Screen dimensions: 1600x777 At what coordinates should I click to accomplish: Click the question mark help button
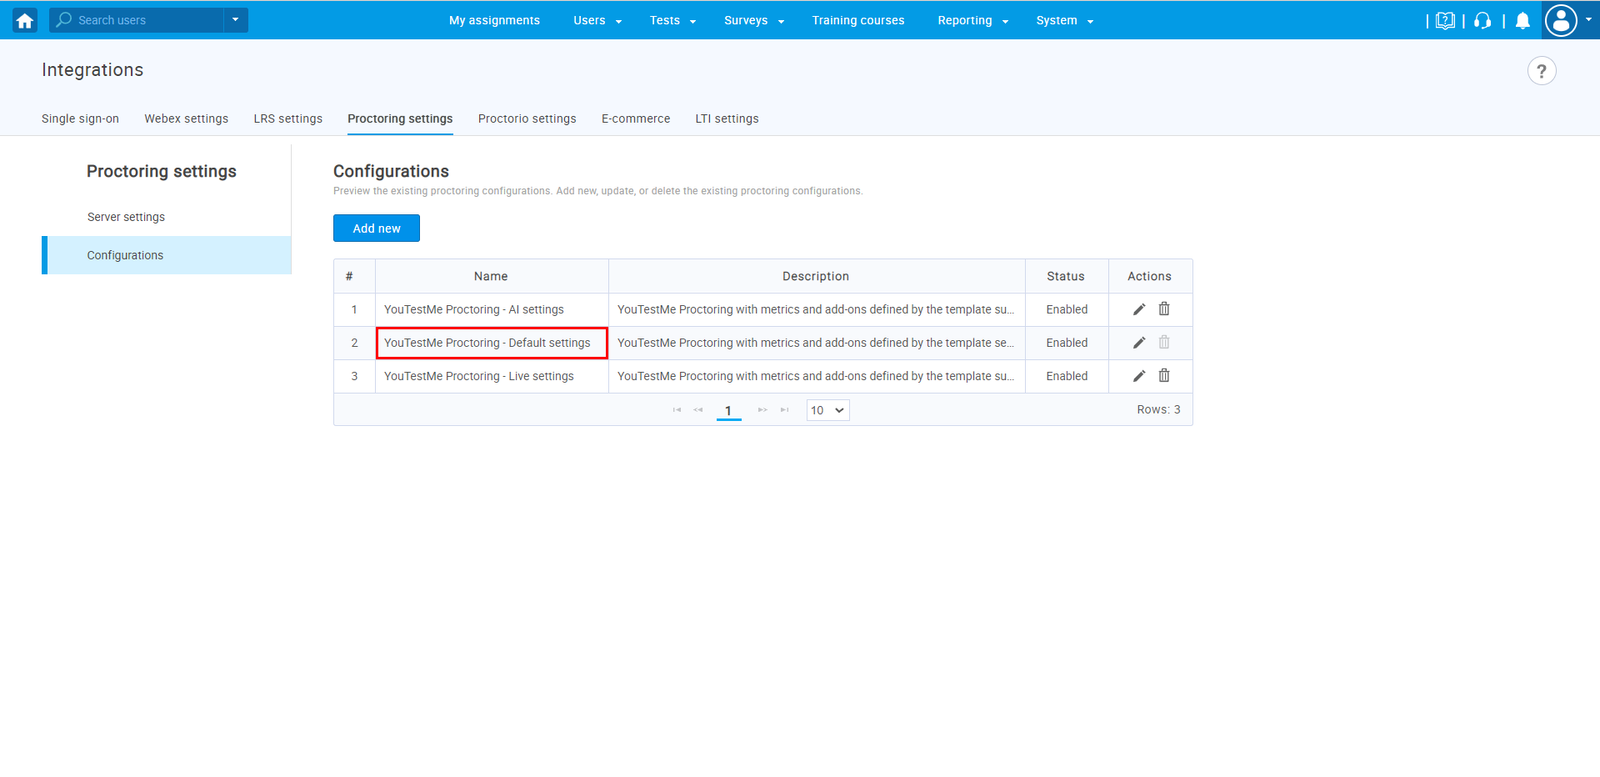(x=1541, y=71)
